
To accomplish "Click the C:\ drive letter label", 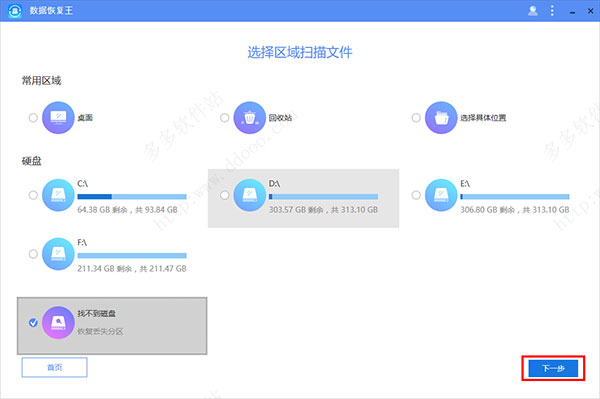I will coord(83,184).
